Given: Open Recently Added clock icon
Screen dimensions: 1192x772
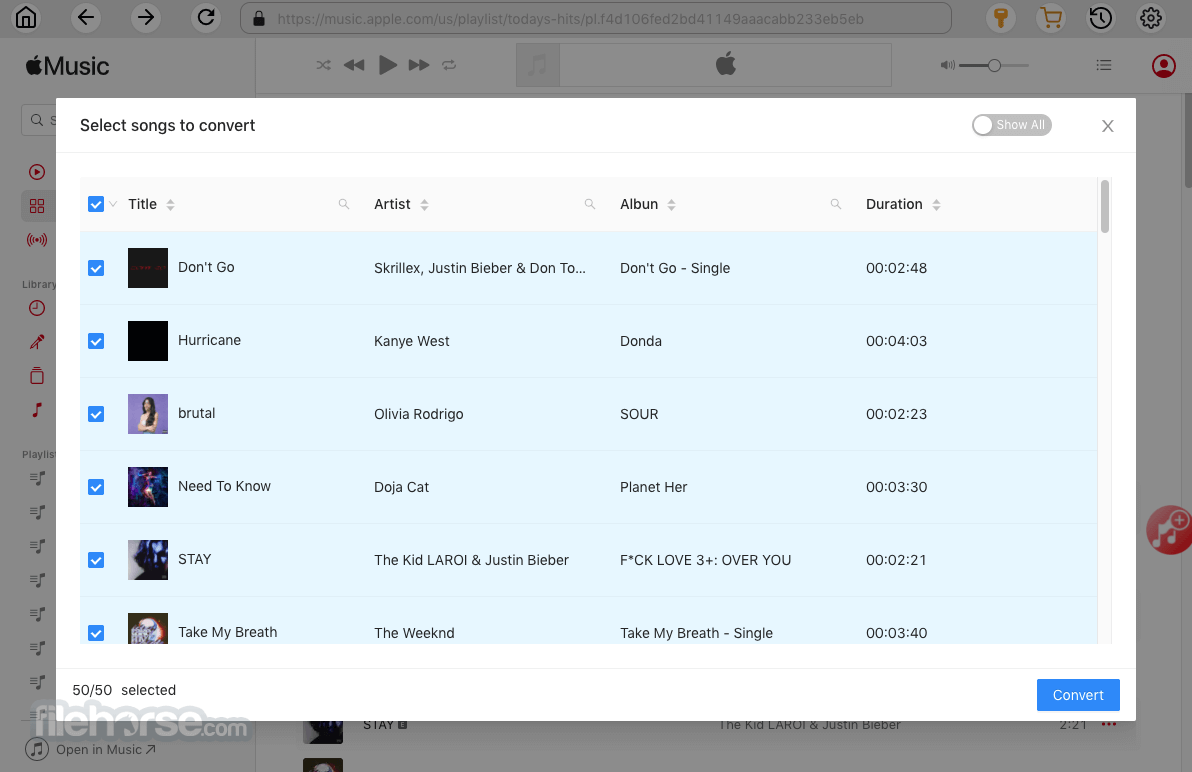Looking at the screenshot, I should tap(36, 308).
